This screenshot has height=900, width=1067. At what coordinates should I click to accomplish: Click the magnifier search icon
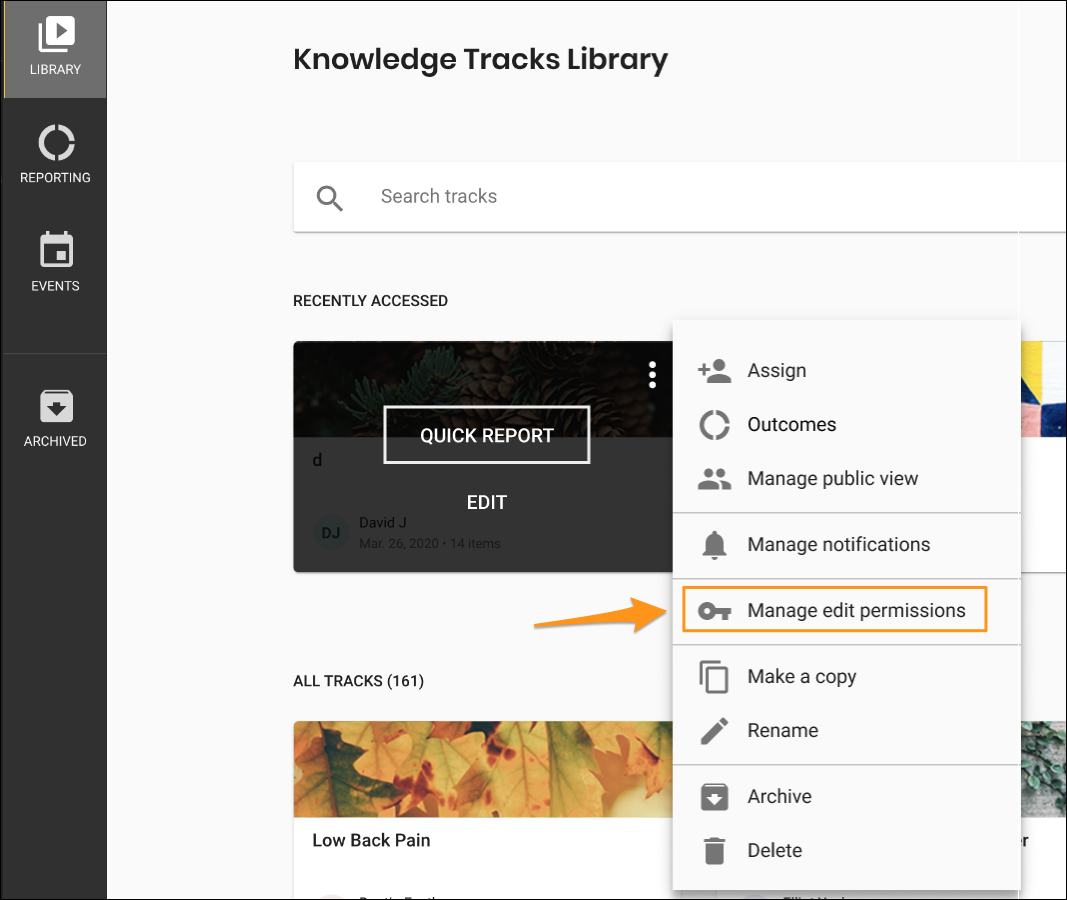point(330,198)
